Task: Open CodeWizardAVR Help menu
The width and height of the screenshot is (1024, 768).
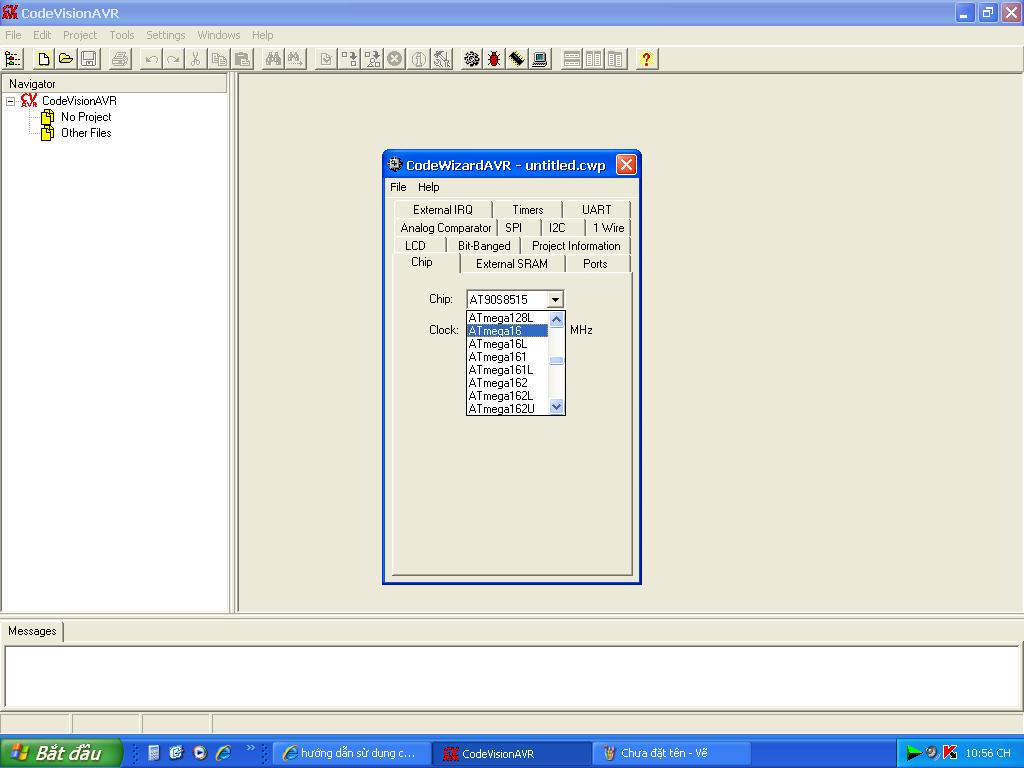Action: coord(428,187)
